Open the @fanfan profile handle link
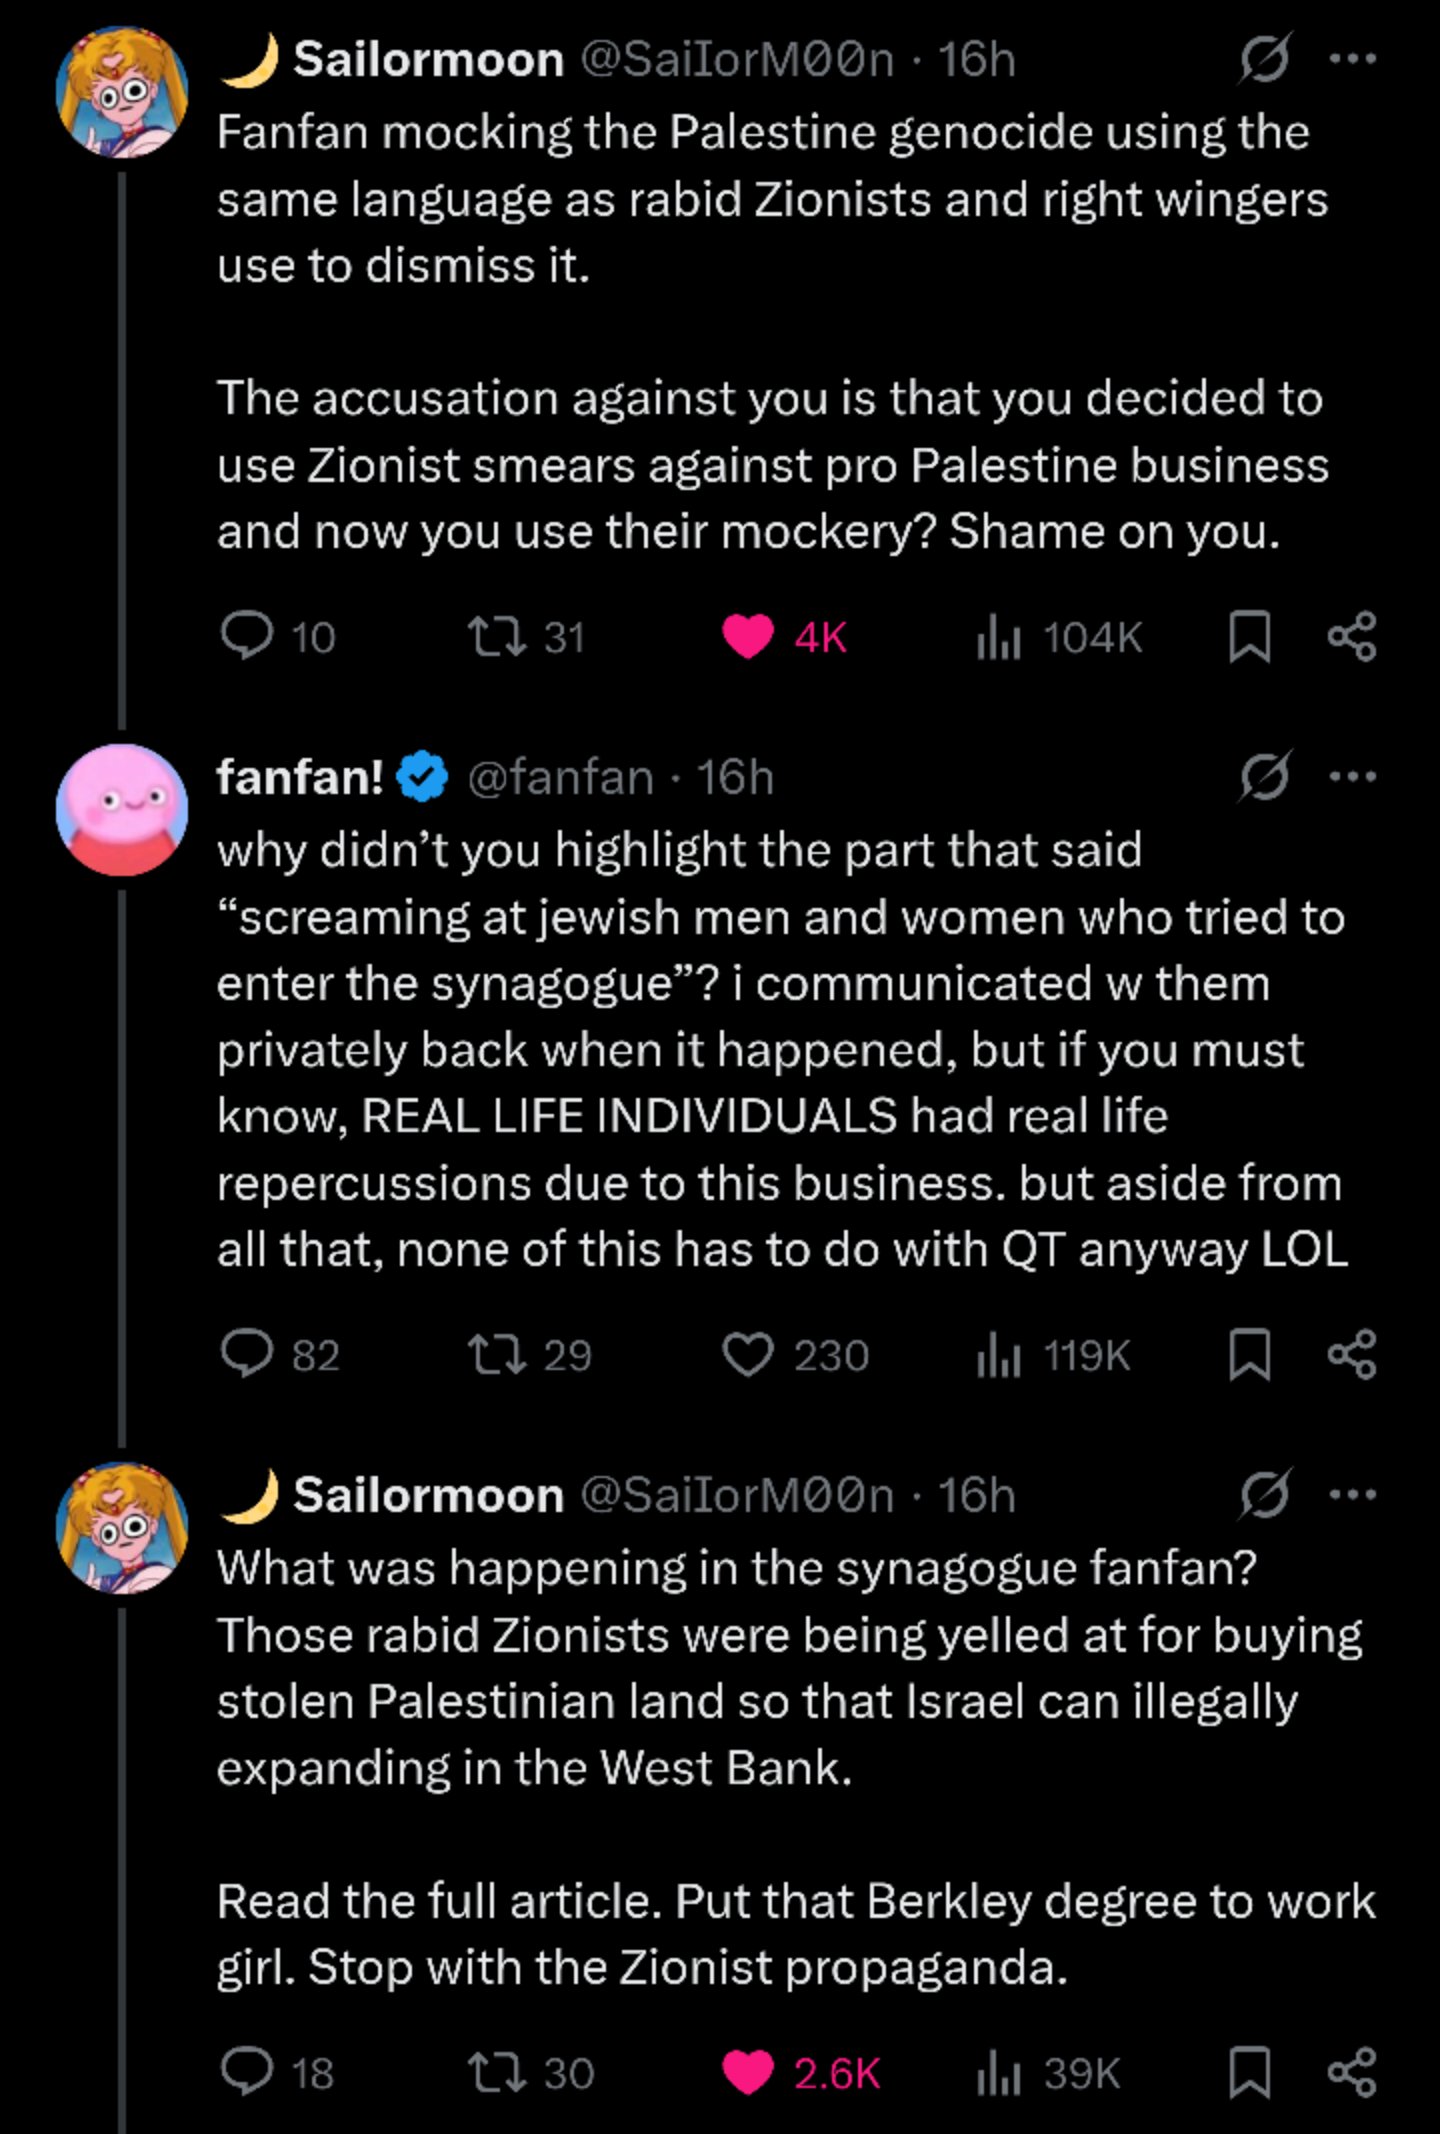 click(x=560, y=777)
